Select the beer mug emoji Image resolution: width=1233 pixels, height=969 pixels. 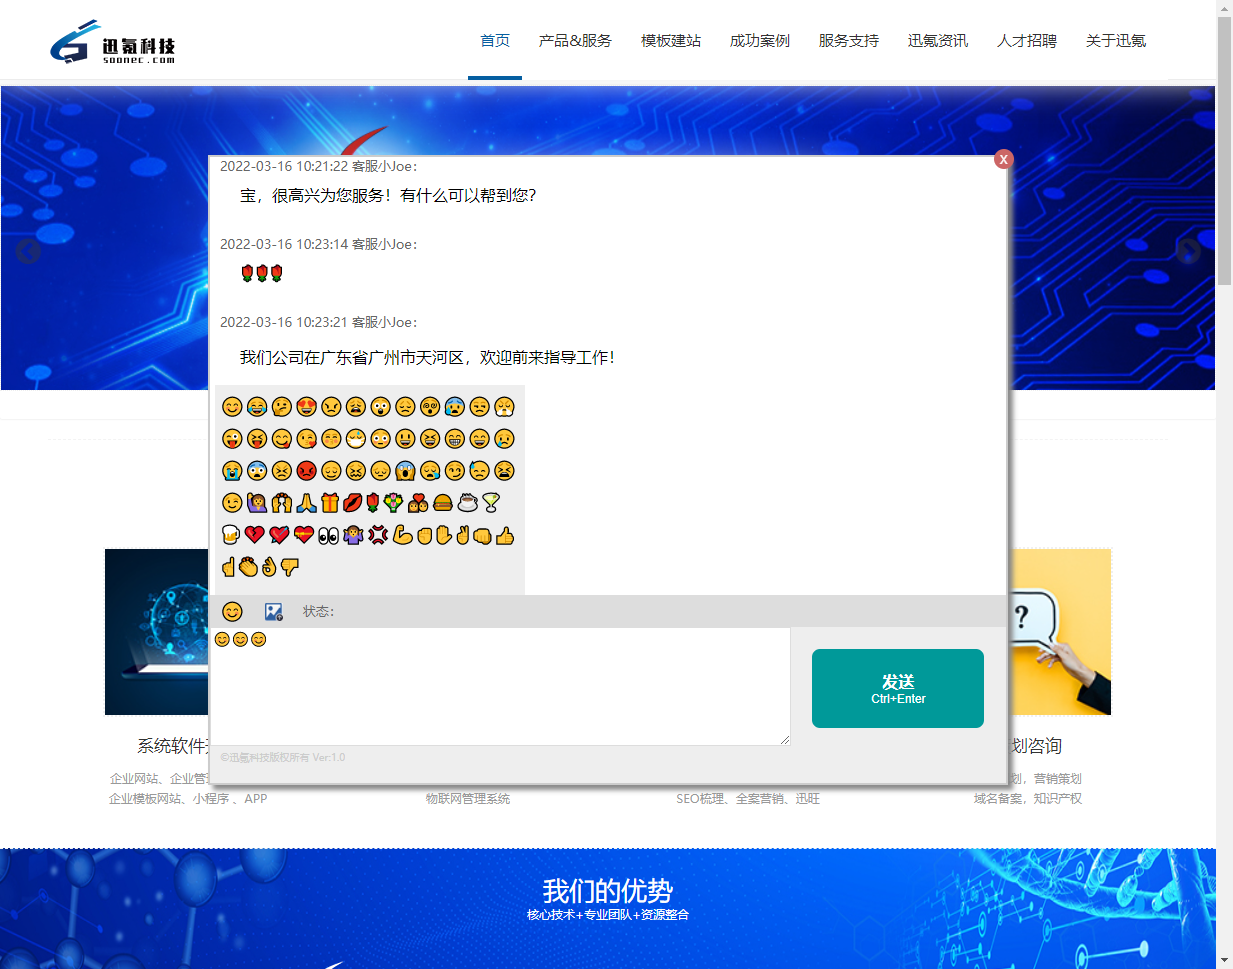click(231, 535)
